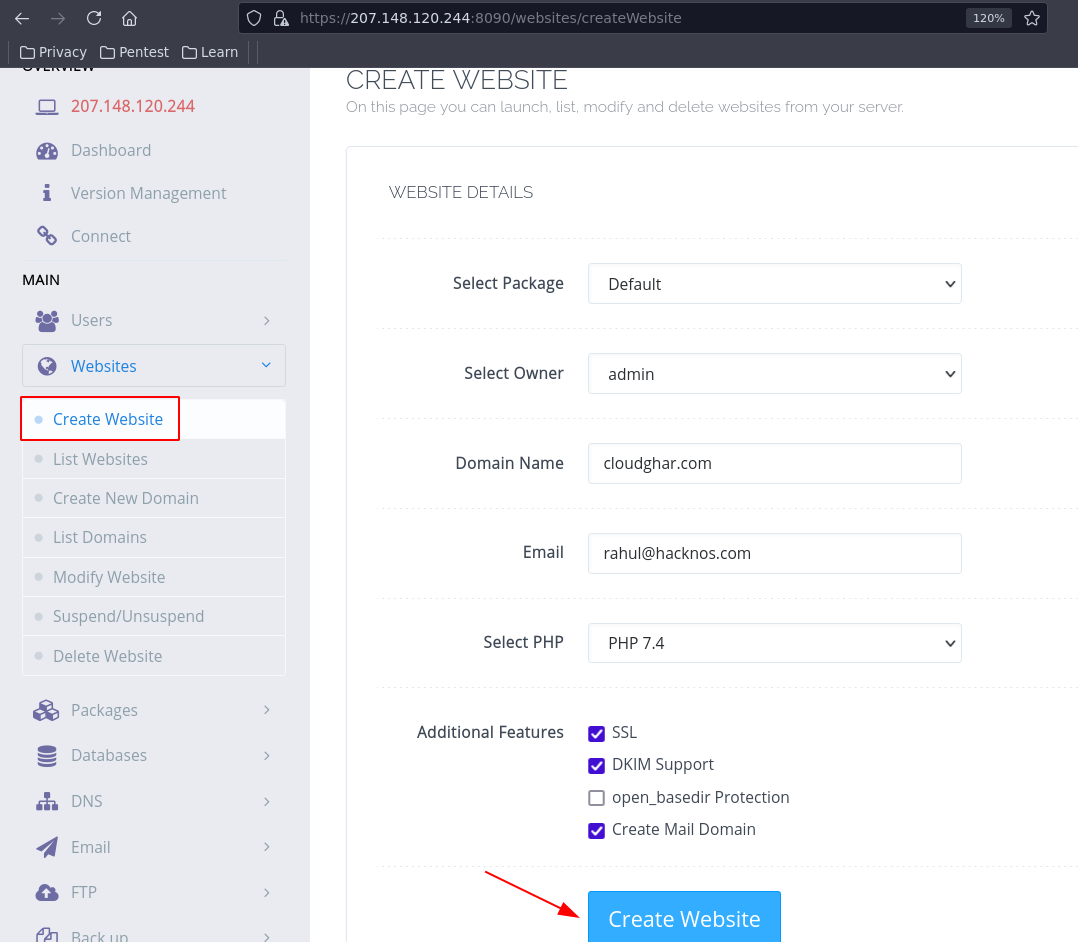Open the Connect link
Image resolution: width=1078 pixels, height=942 pixels.
(101, 236)
